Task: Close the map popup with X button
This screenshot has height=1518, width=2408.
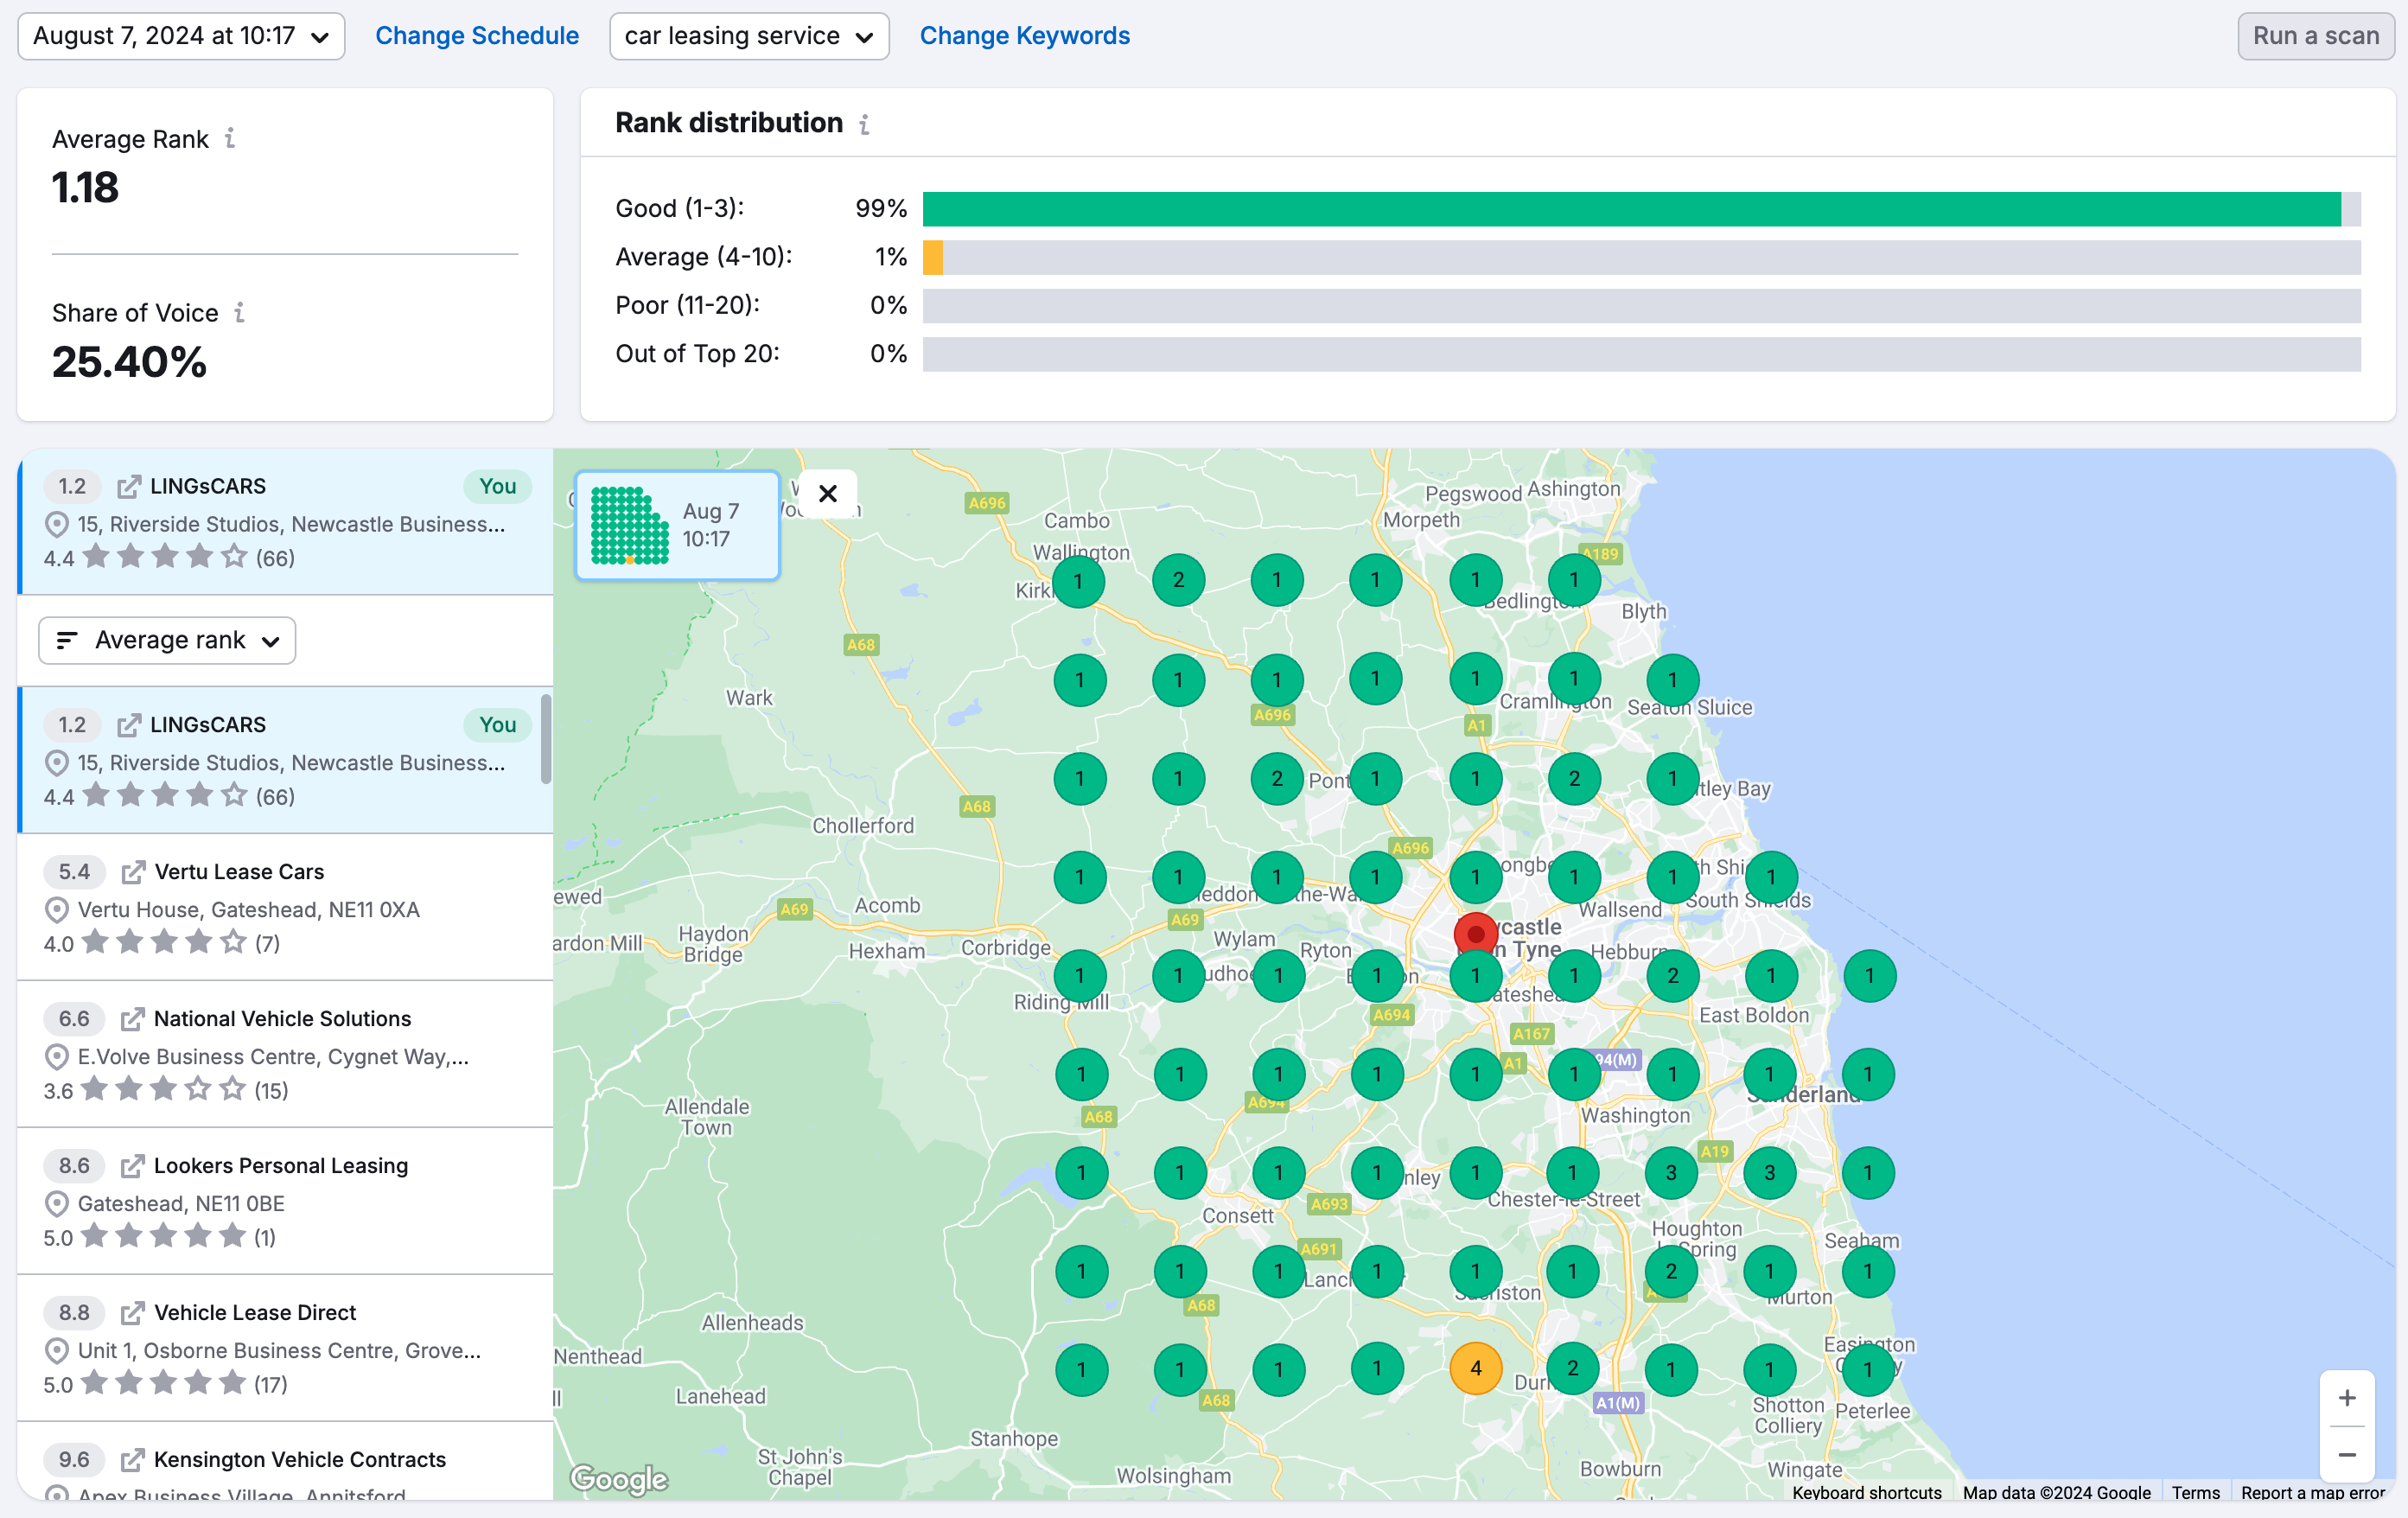Action: [827, 493]
